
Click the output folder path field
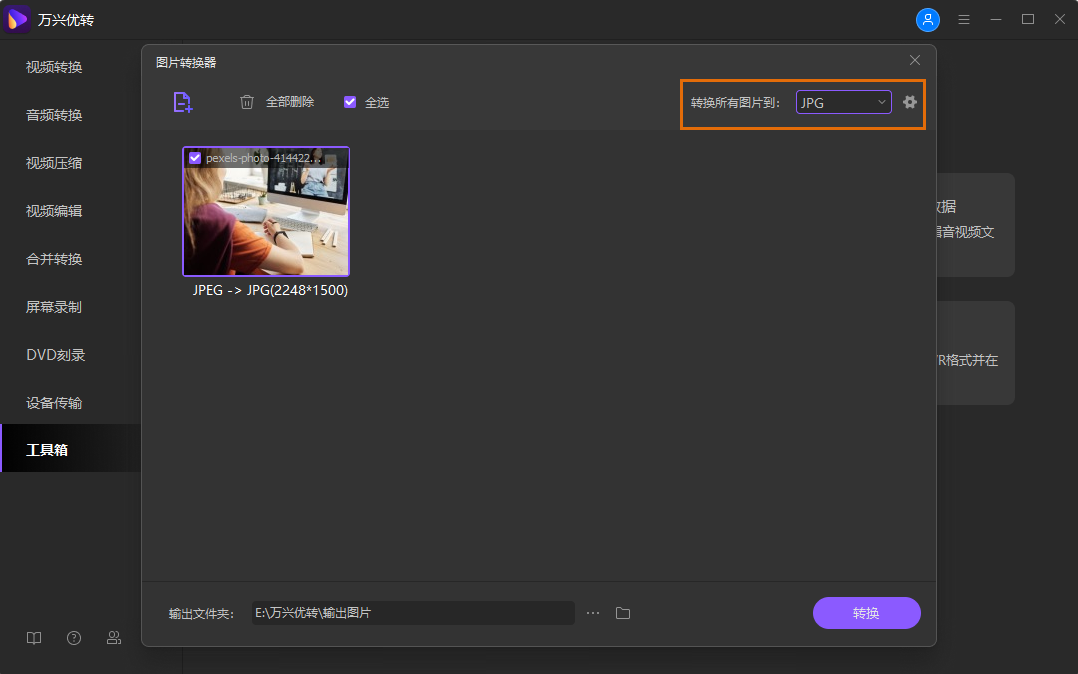point(413,612)
